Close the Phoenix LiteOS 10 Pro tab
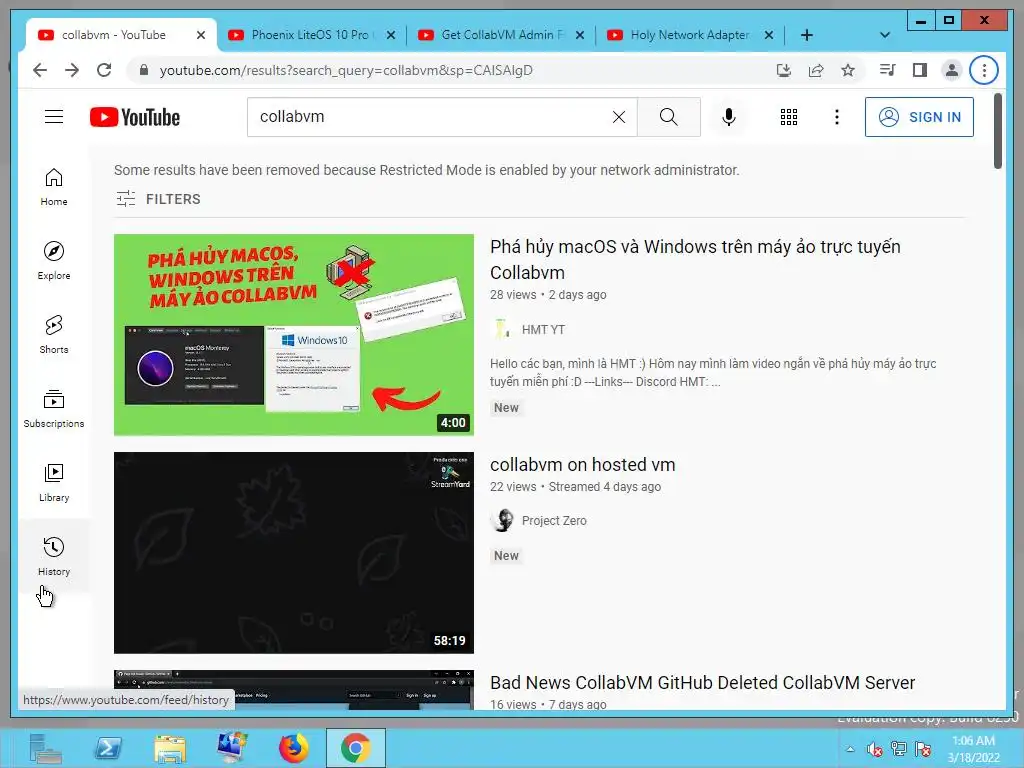The width and height of the screenshot is (1024, 768). pyautogui.click(x=391, y=35)
